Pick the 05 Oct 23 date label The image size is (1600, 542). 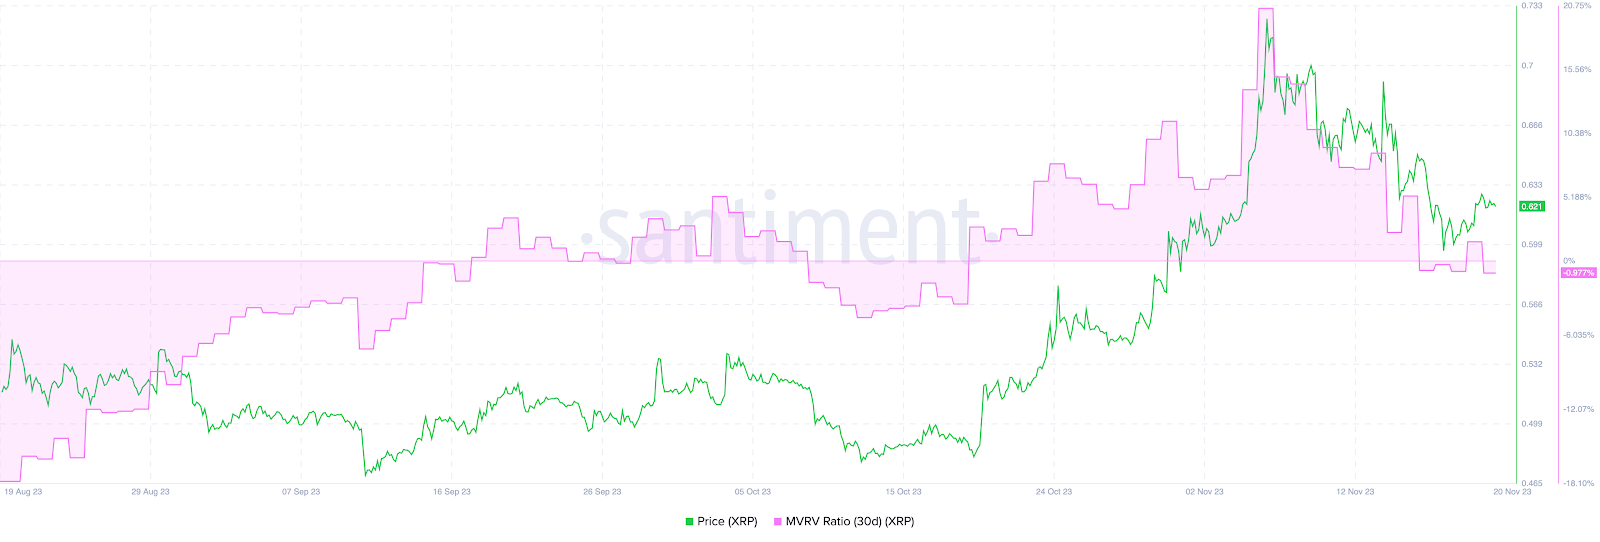click(x=753, y=492)
